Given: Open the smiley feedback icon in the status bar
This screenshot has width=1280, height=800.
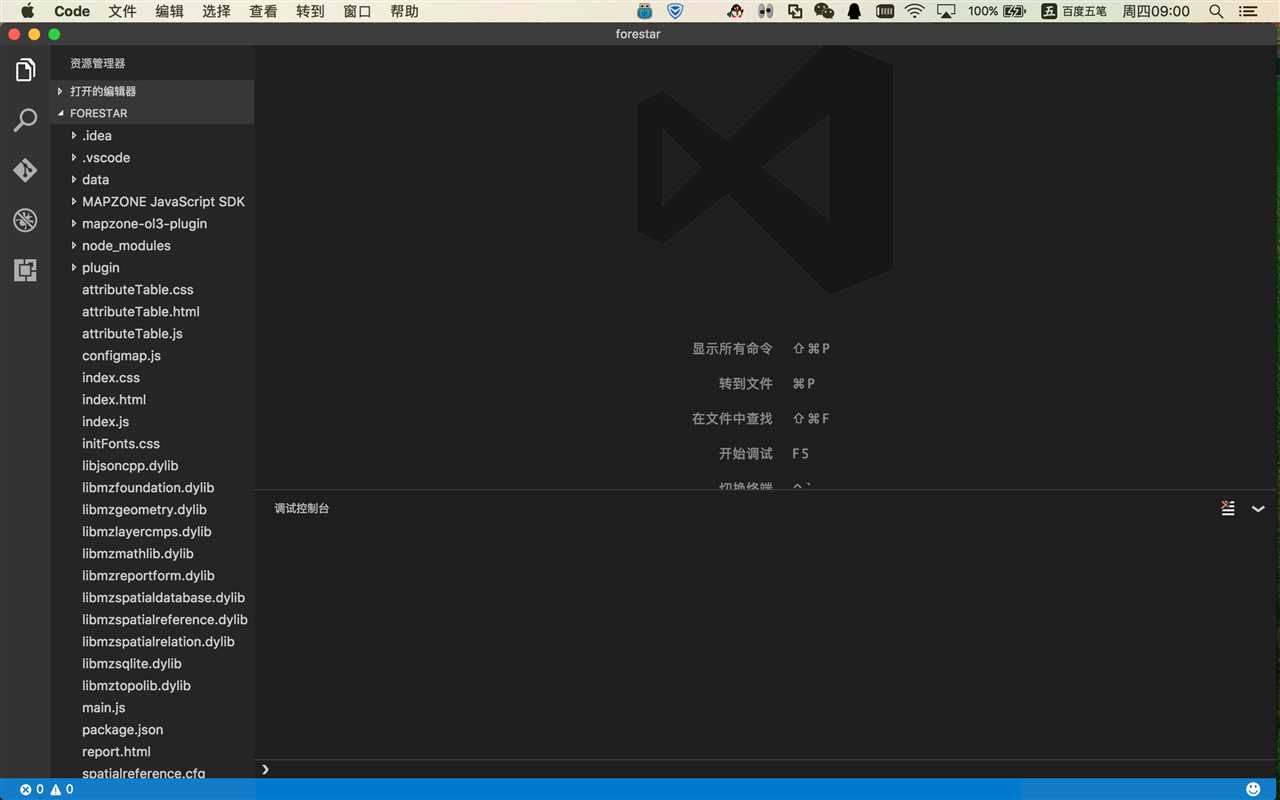Looking at the screenshot, I should 1253,789.
